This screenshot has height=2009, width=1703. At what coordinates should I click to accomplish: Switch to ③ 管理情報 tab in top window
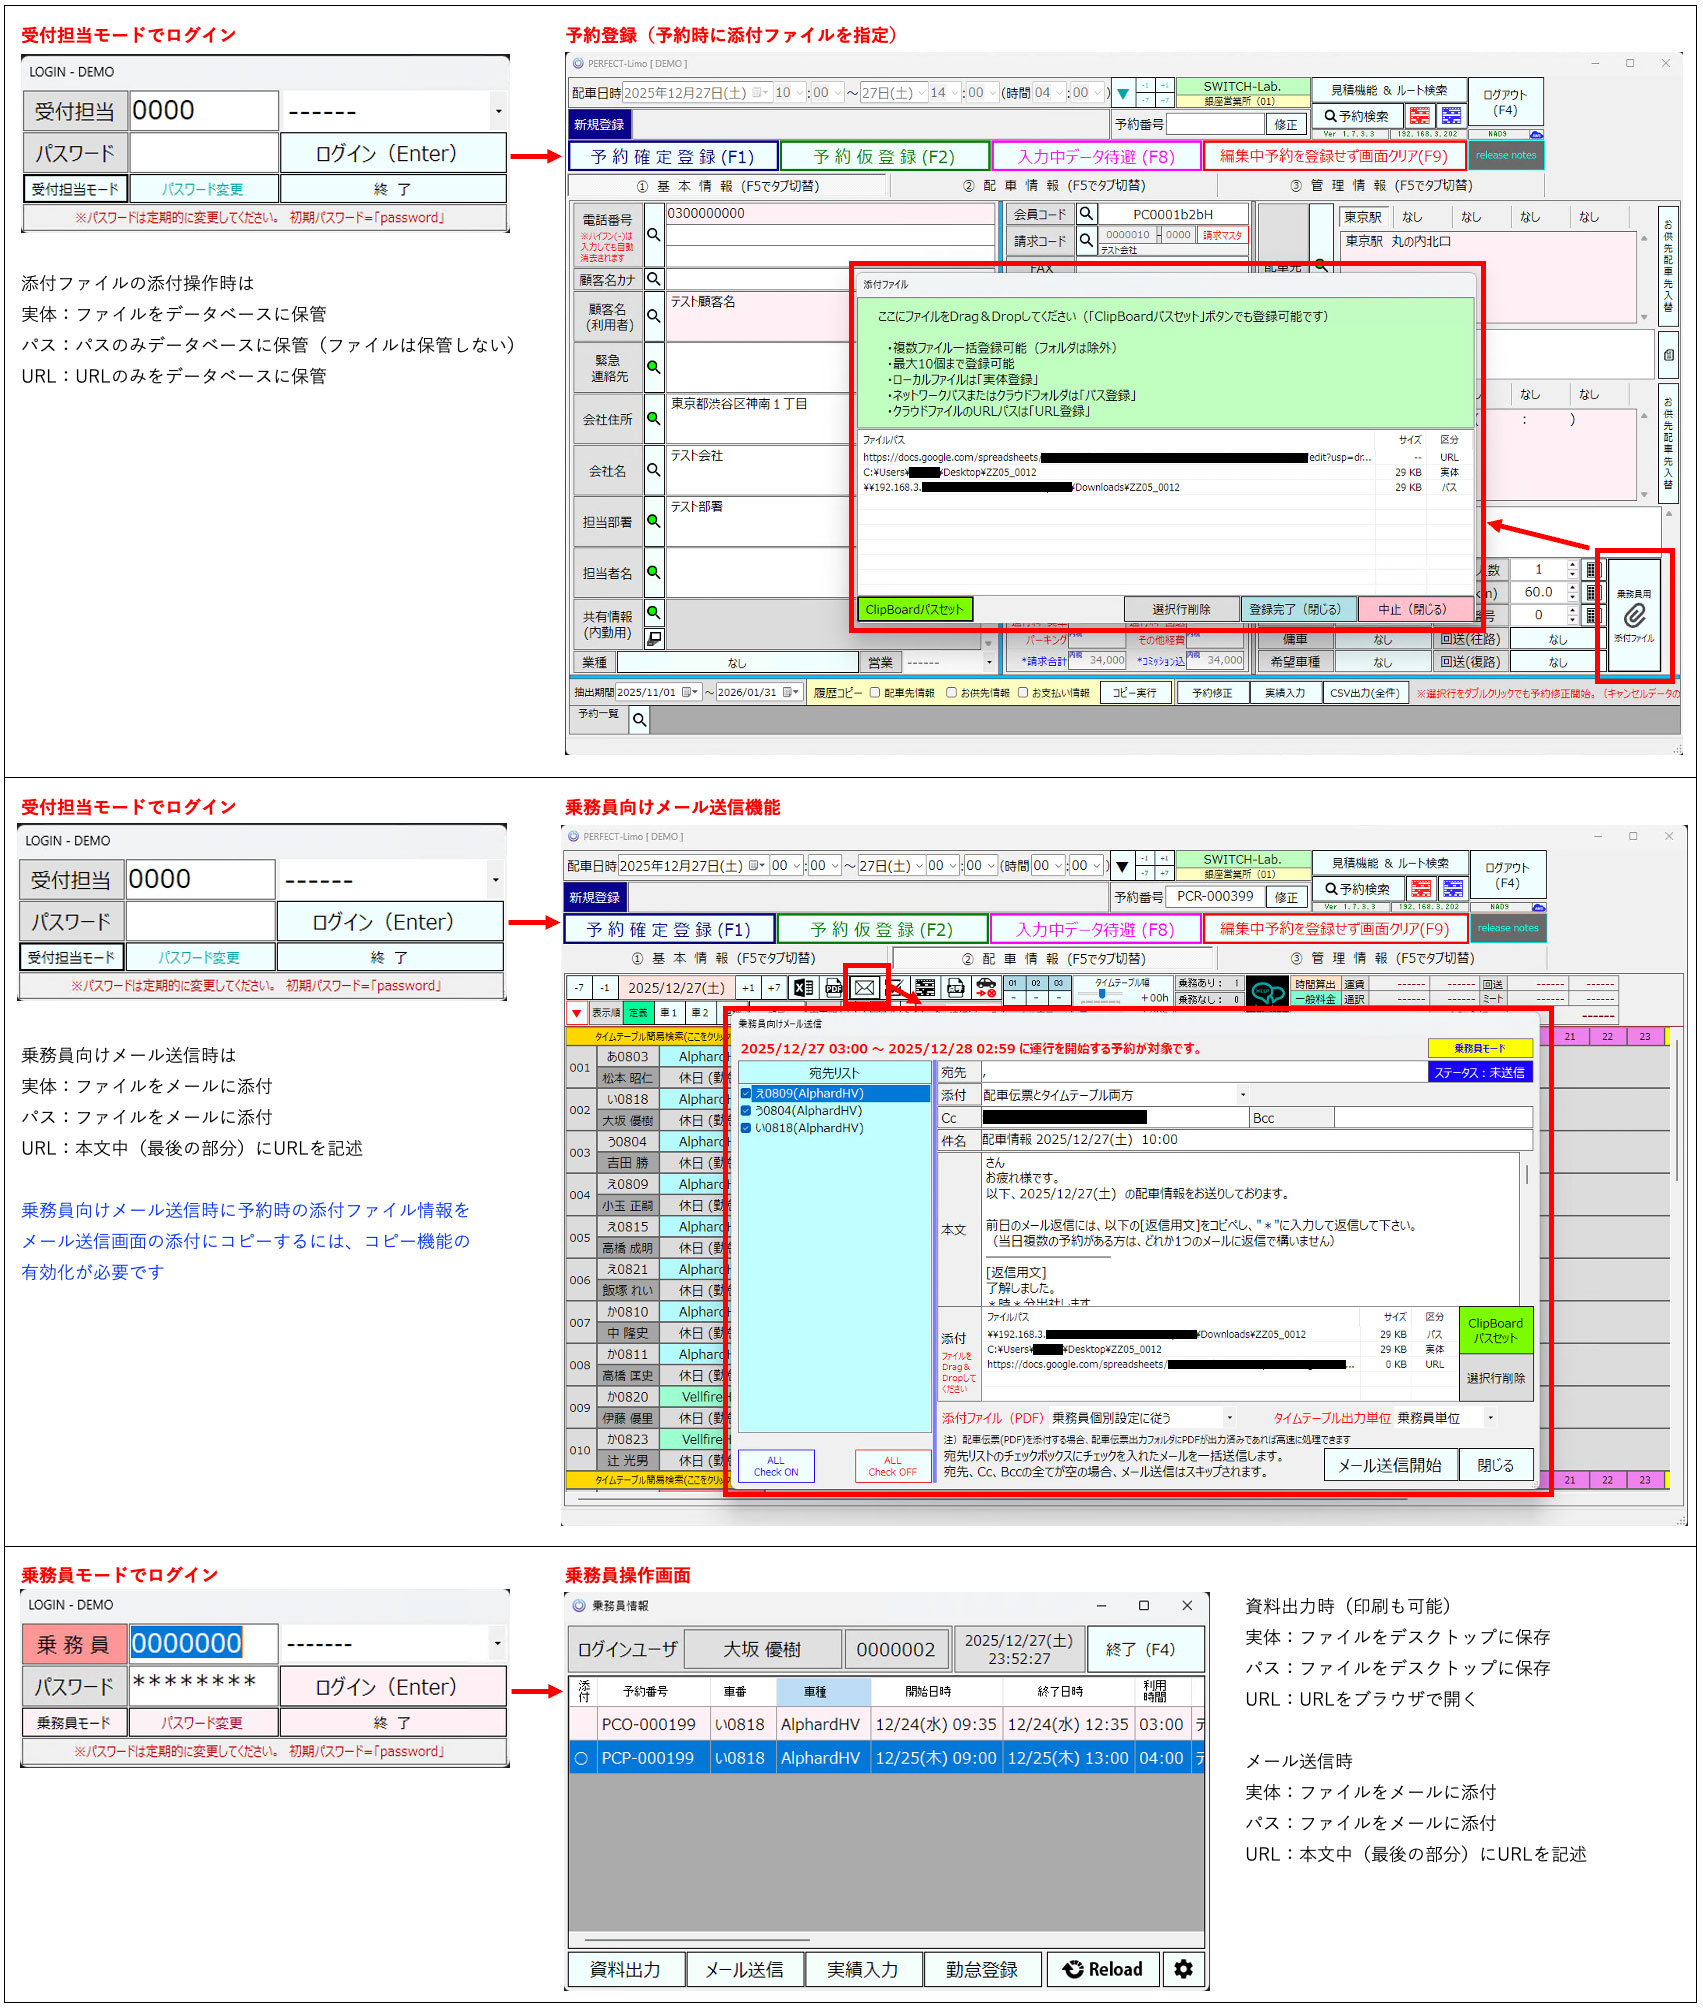pyautogui.click(x=1380, y=186)
